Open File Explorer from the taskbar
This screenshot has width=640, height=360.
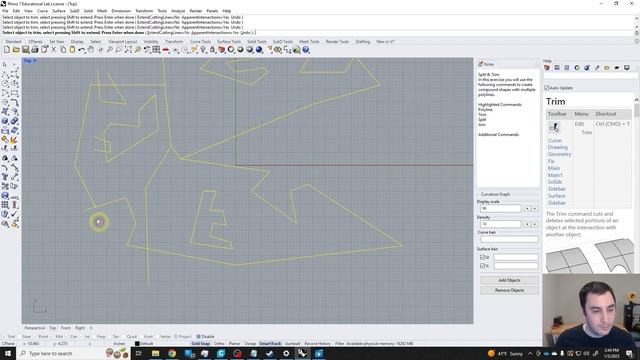(155, 353)
